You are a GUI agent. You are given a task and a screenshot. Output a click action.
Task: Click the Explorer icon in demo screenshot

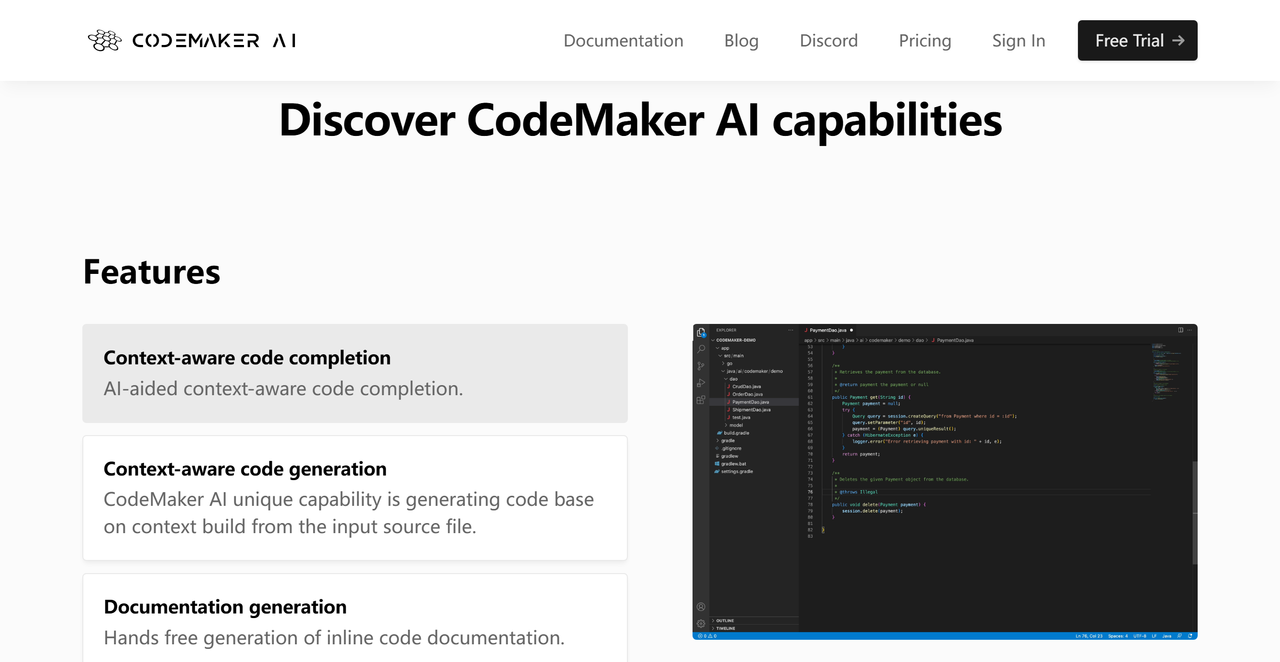point(701,332)
